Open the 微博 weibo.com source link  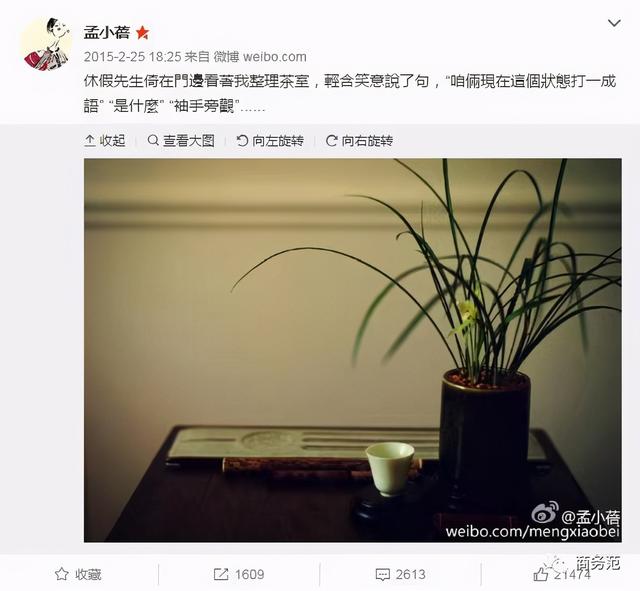click(x=260, y=57)
